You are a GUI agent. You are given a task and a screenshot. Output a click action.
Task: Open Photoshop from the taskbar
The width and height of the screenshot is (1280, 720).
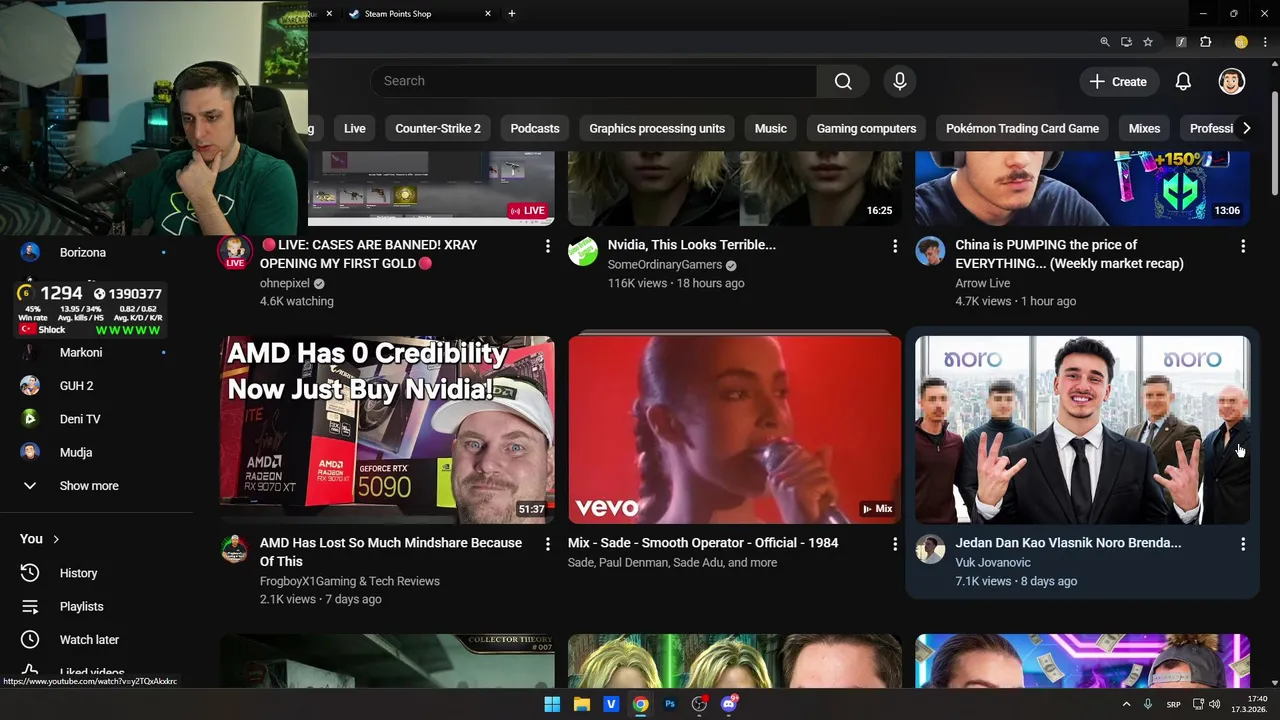point(670,704)
